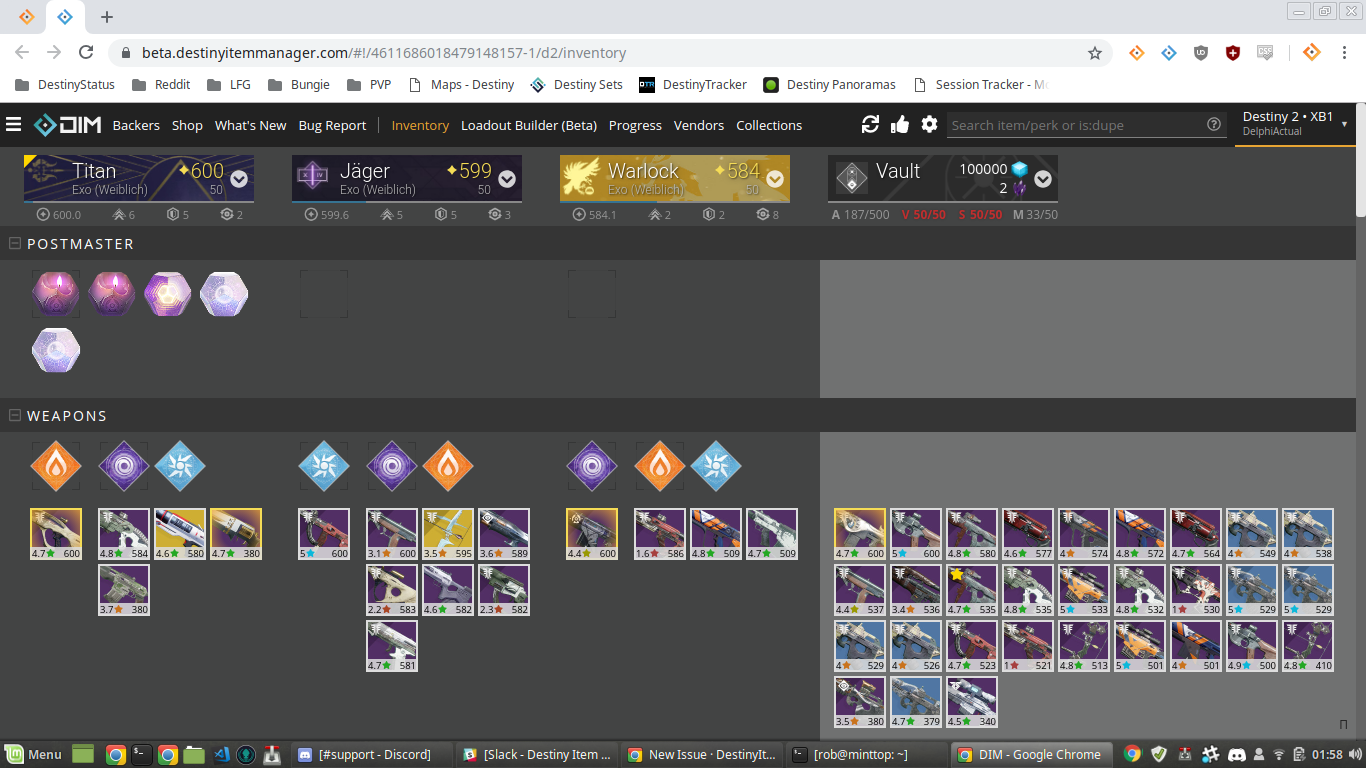Open the Destiny 2 XB1 account dropdown
Viewport: 1366px width, 768px height.
pos(1293,123)
